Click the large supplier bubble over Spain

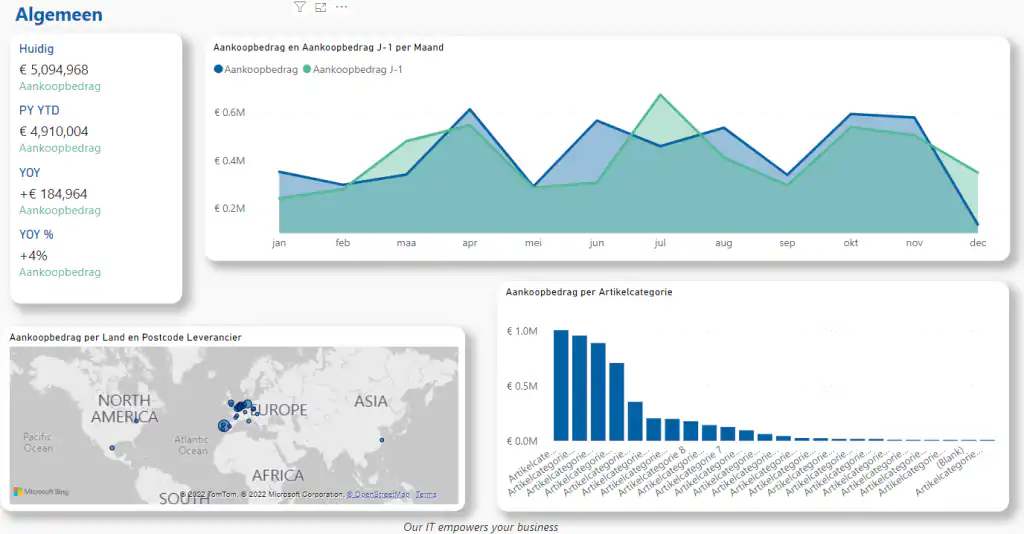coord(225,426)
